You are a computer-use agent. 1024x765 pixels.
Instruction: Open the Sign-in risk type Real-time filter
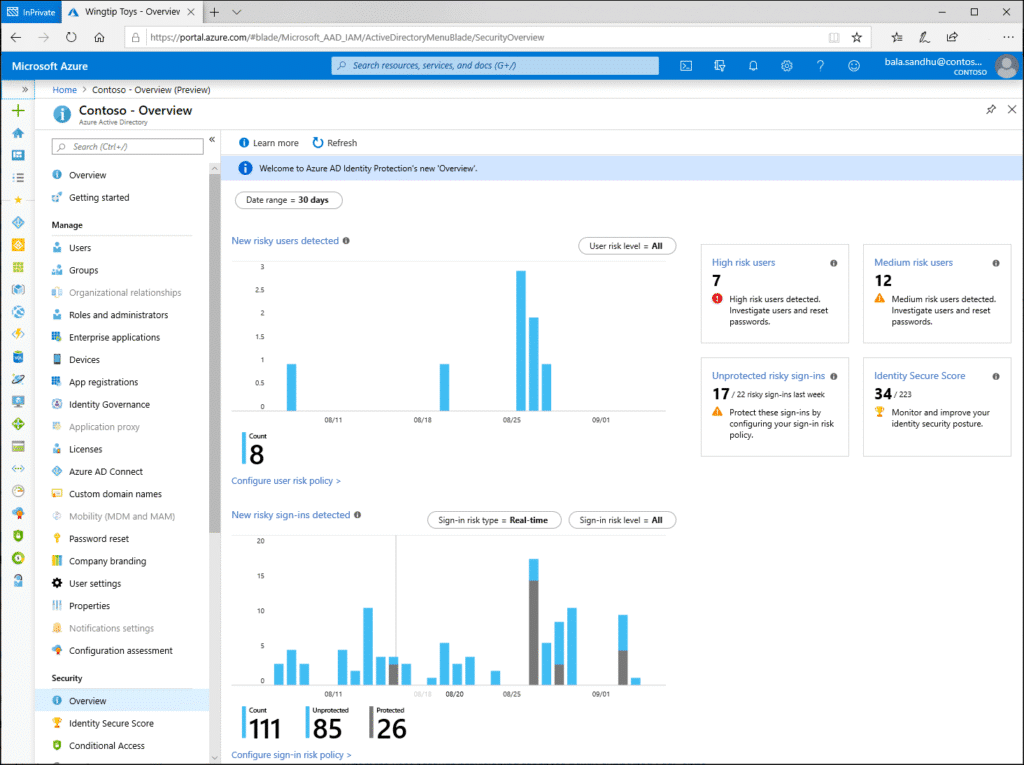[x=494, y=520]
